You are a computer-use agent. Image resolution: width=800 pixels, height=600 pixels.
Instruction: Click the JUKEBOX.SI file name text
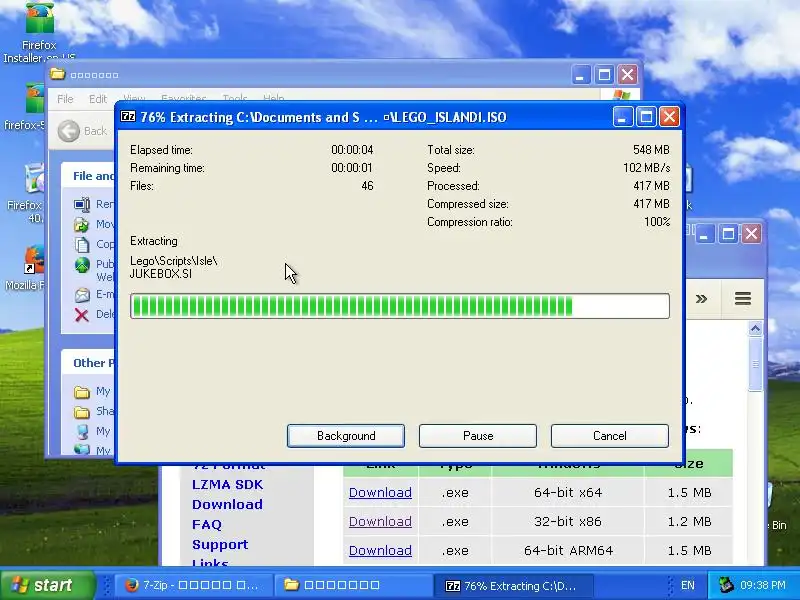[x=161, y=274]
